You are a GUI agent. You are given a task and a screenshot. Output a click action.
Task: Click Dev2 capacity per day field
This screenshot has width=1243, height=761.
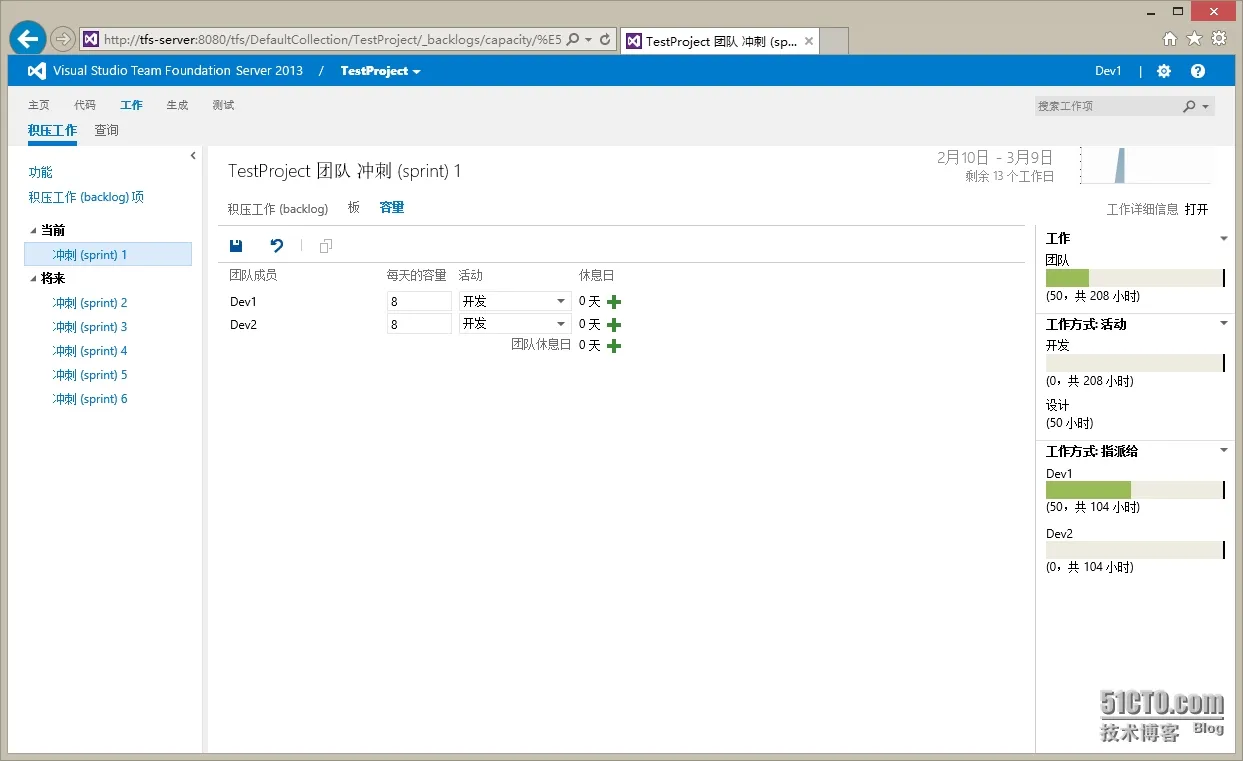(419, 324)
